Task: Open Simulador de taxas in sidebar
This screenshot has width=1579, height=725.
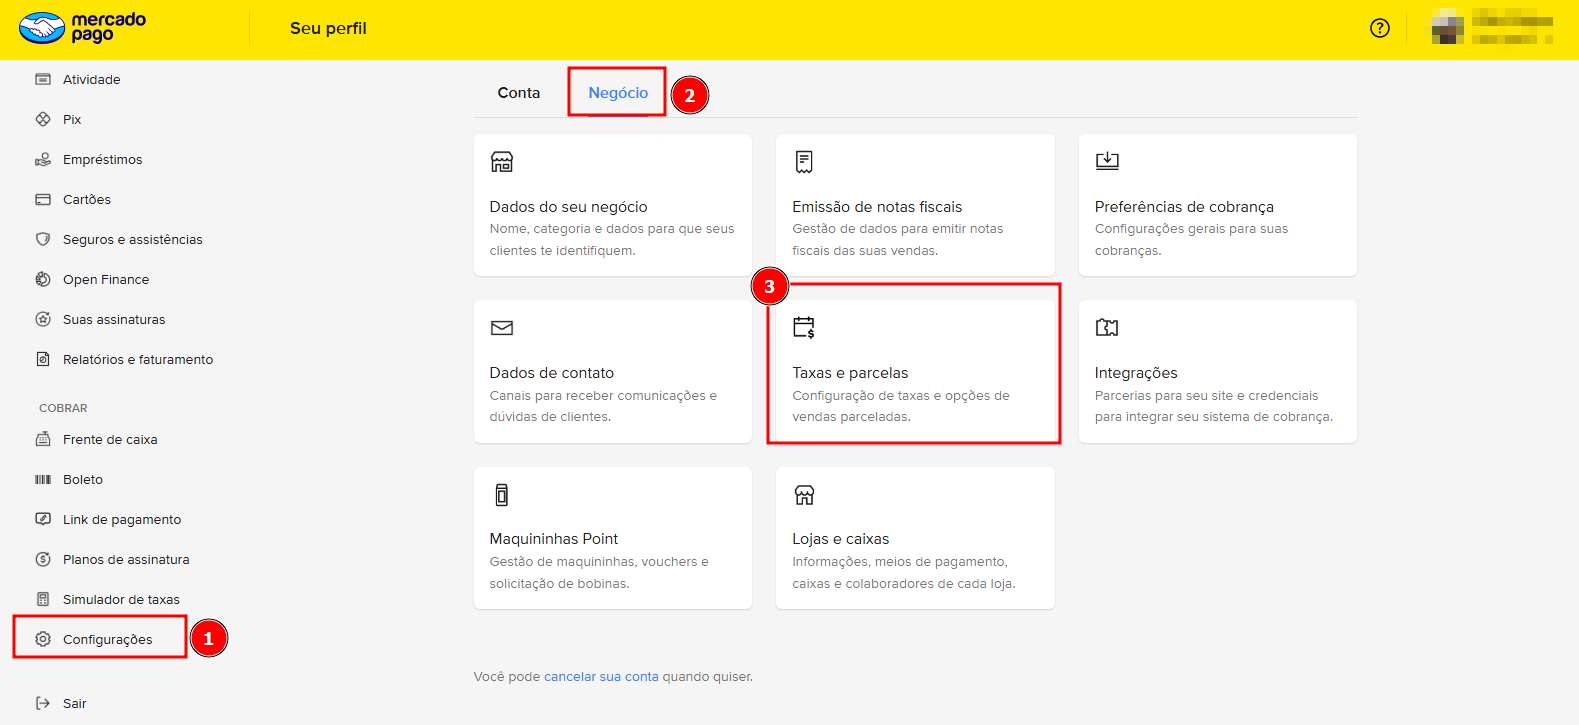Action: (121, 600)
